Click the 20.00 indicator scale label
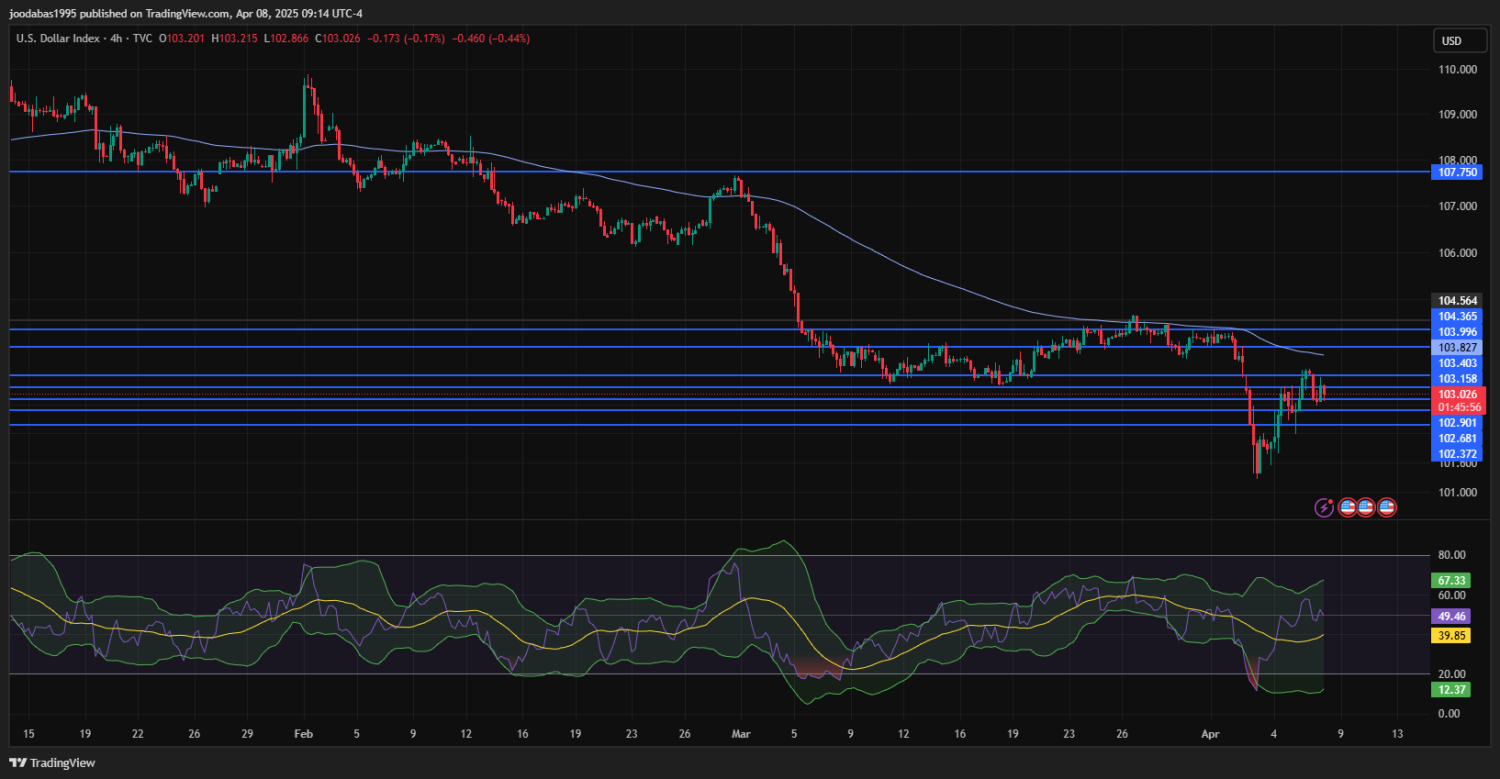Image resolution: width=1500 pixels, height=779 pixels. point(1452,674)
